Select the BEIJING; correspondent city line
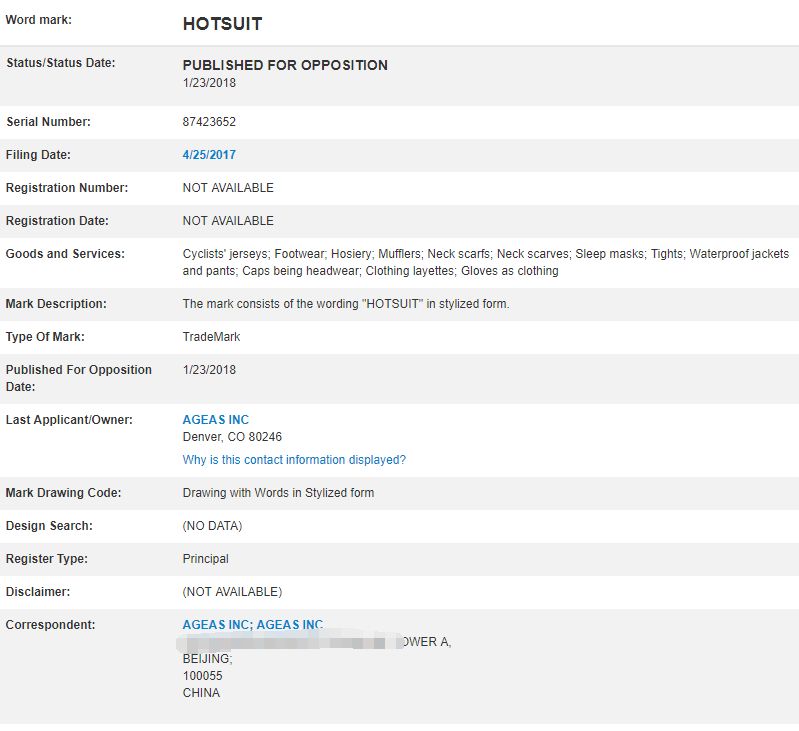This screenshot has height=731, width=799. [207, 659]
